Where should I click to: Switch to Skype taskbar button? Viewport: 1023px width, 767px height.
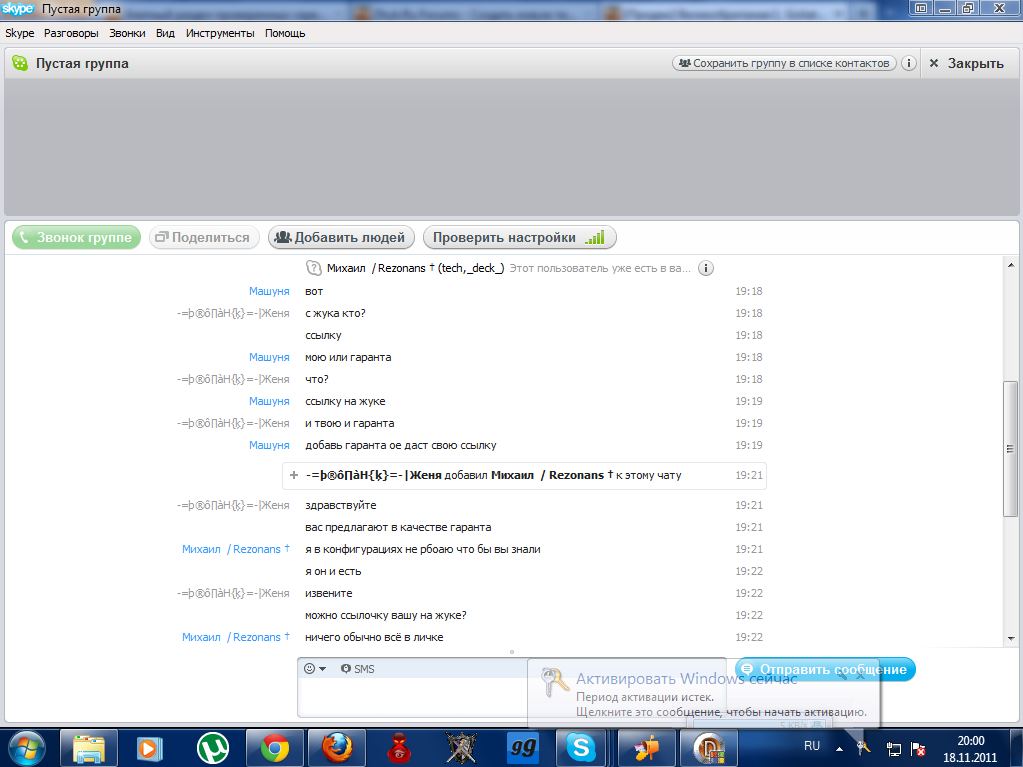pos(581,748)
